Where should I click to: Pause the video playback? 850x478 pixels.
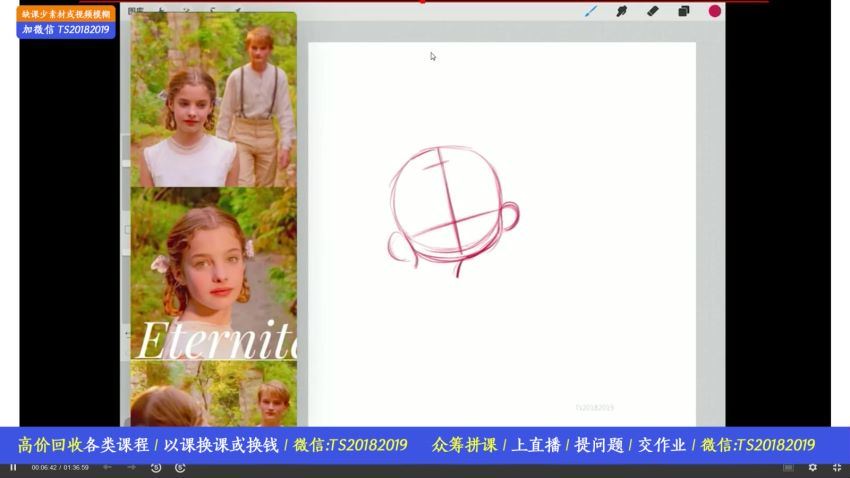tap(13, 467)
